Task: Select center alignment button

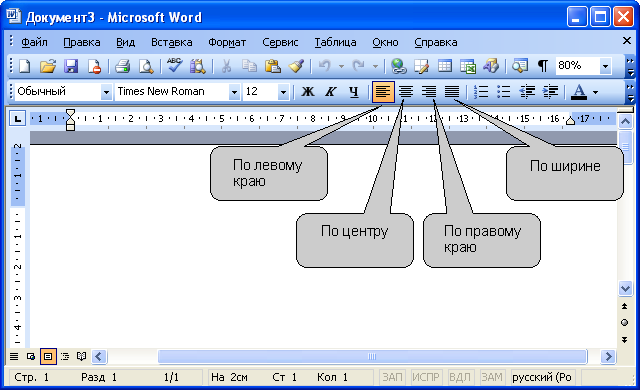Action: pyautogui.click(x=406, y=91)
